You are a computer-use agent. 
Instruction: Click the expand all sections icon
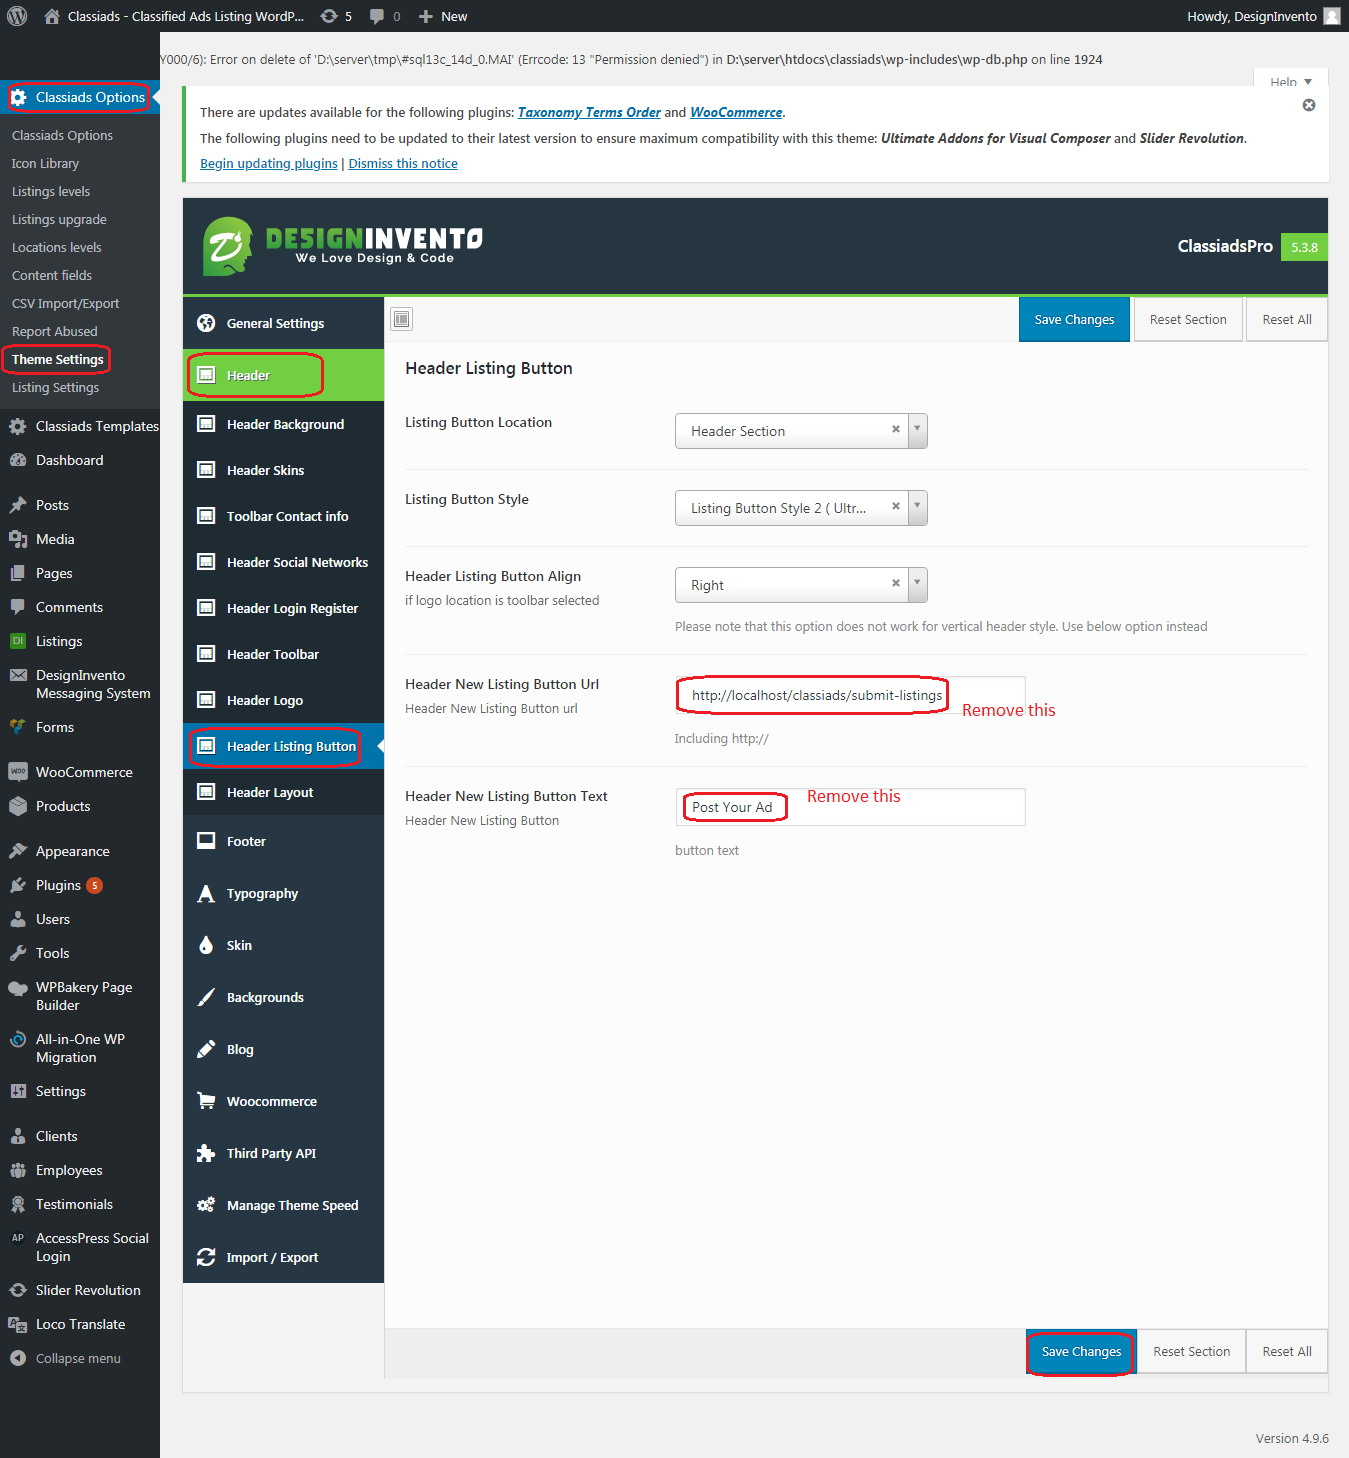point(402,319)
